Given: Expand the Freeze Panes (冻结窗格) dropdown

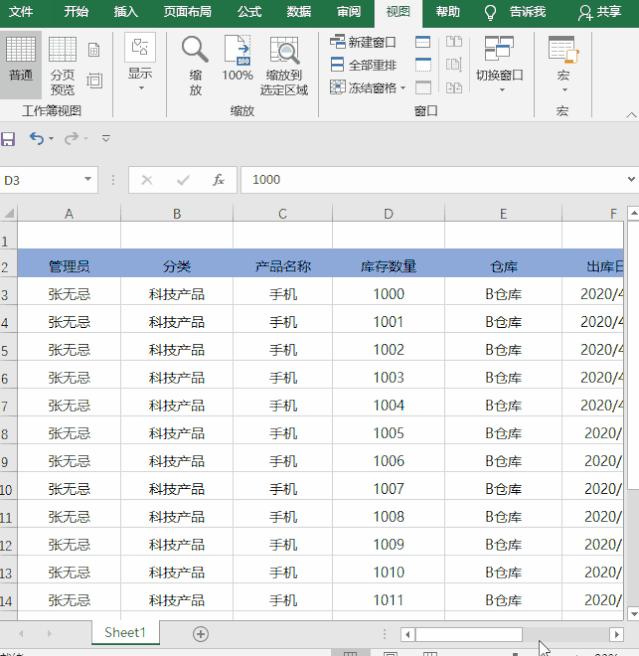Looking at the screenshot, I should [x=368, y=88].
